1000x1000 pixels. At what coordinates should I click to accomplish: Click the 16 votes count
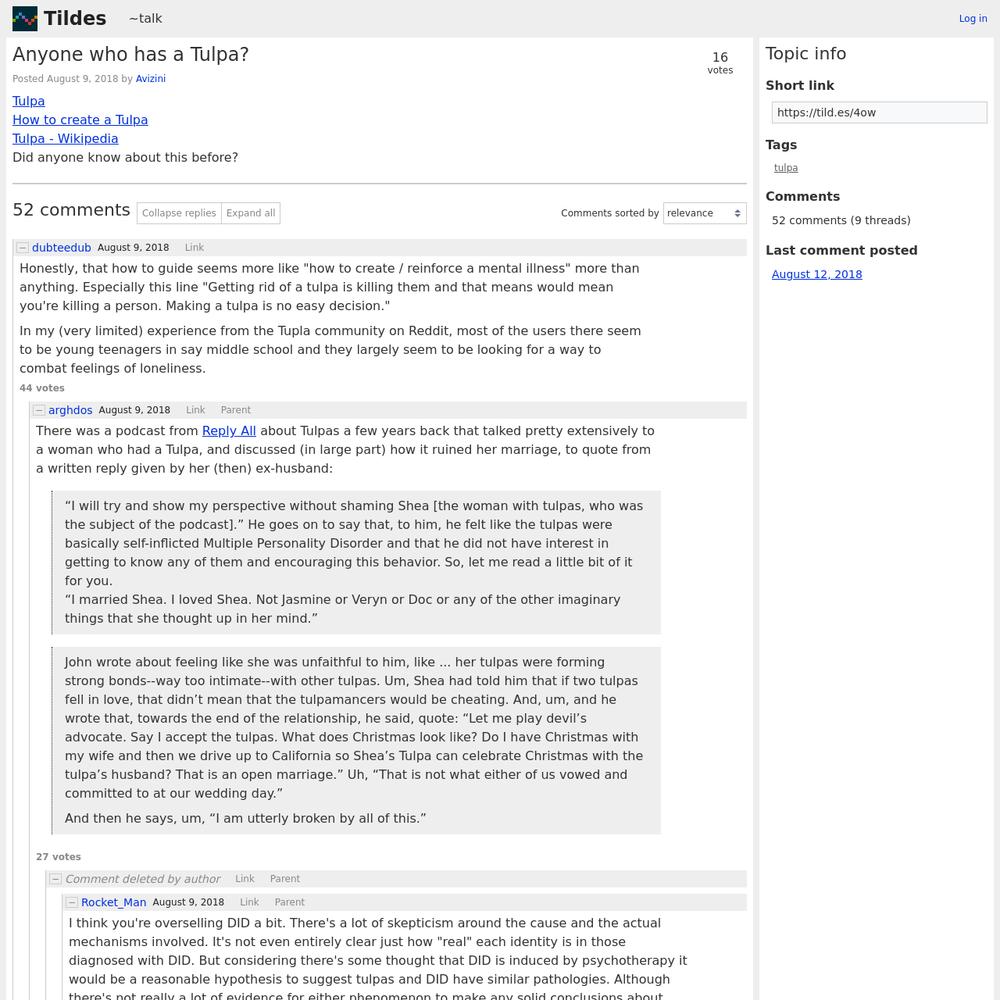coord(720,62)
